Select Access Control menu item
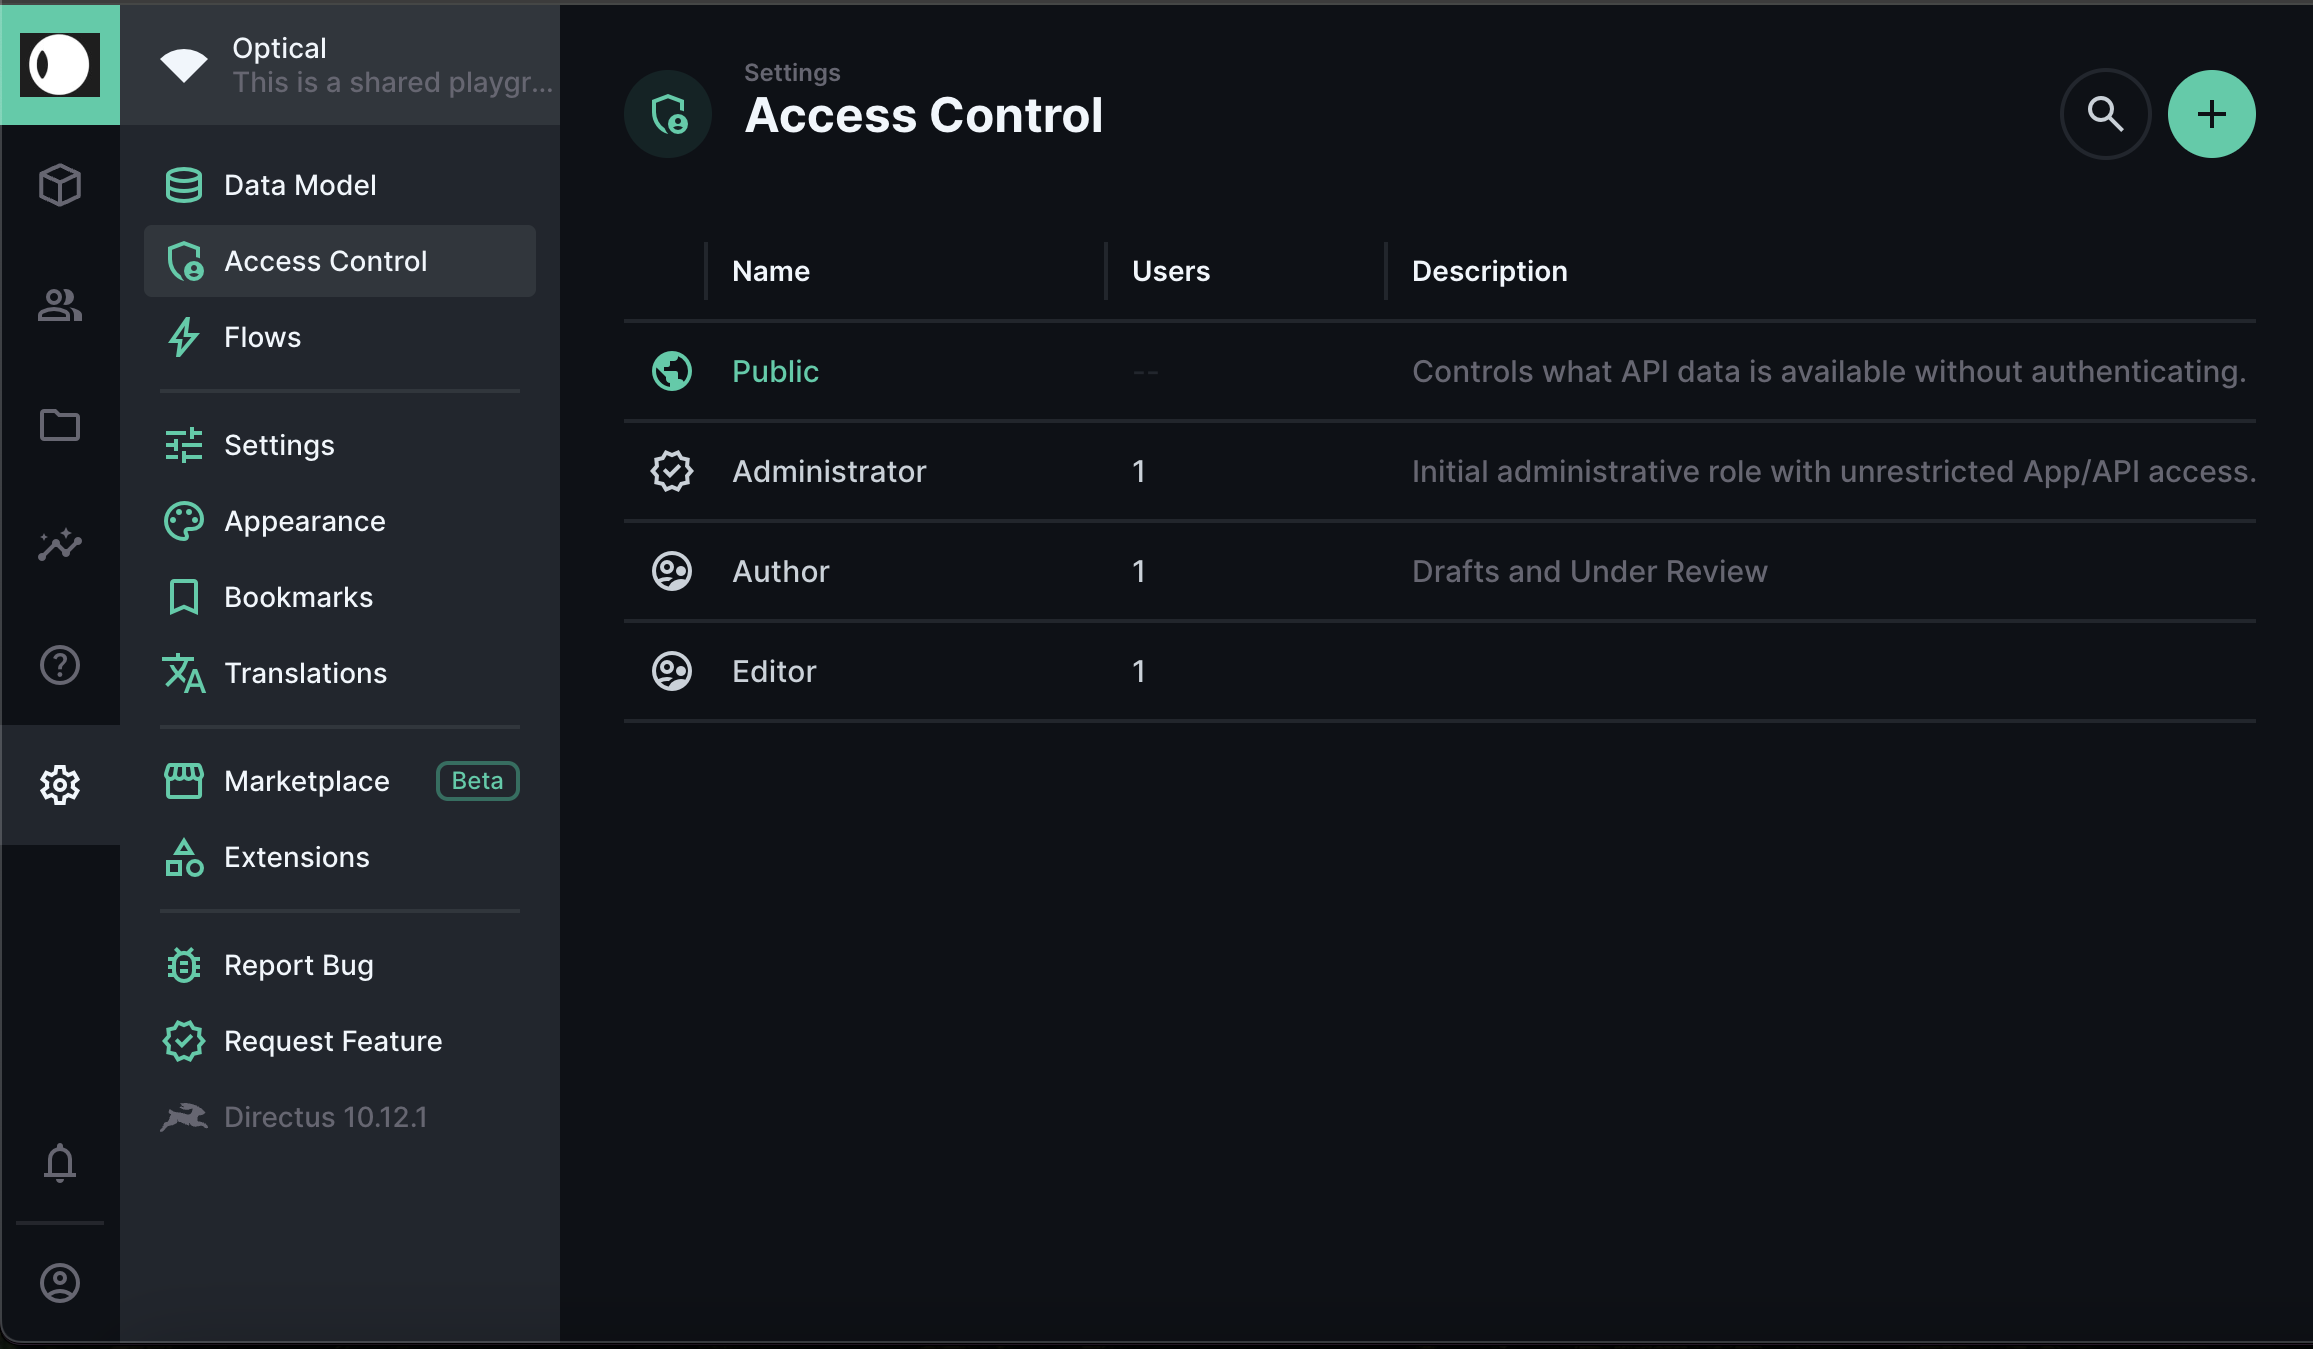The height and width of the screenshot is (1349, 2313). pyautogui.click(x=340, y=261)
